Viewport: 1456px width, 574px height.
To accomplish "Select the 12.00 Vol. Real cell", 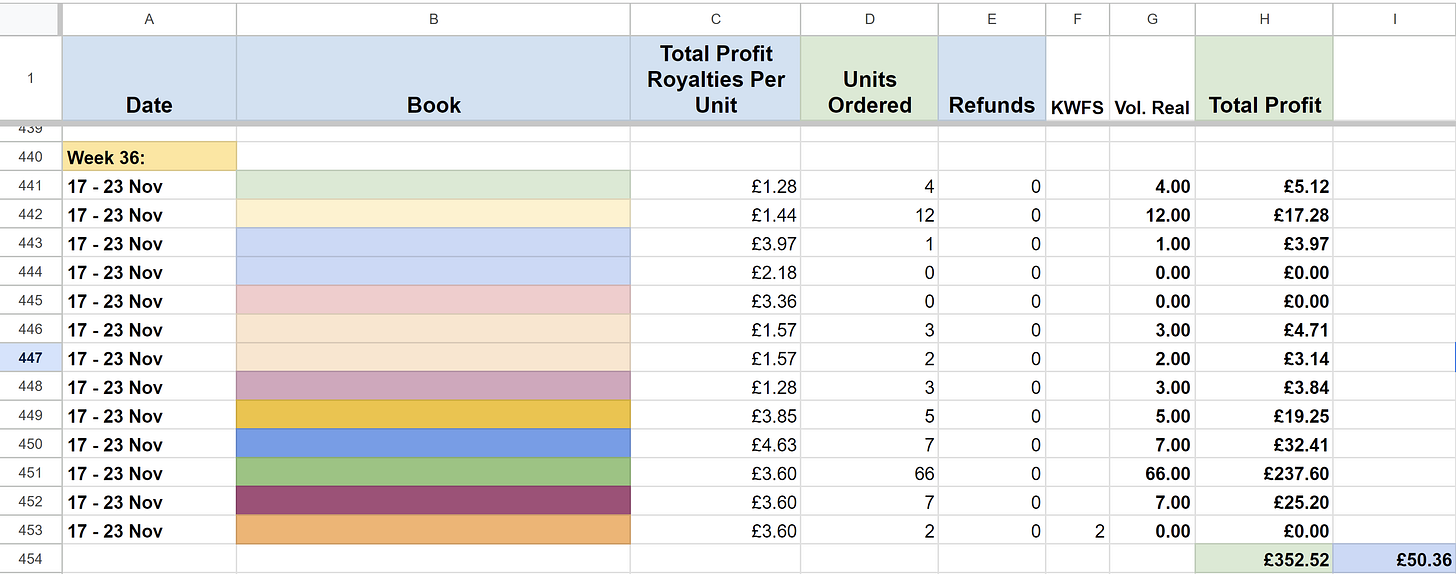I will (1152, 215).
